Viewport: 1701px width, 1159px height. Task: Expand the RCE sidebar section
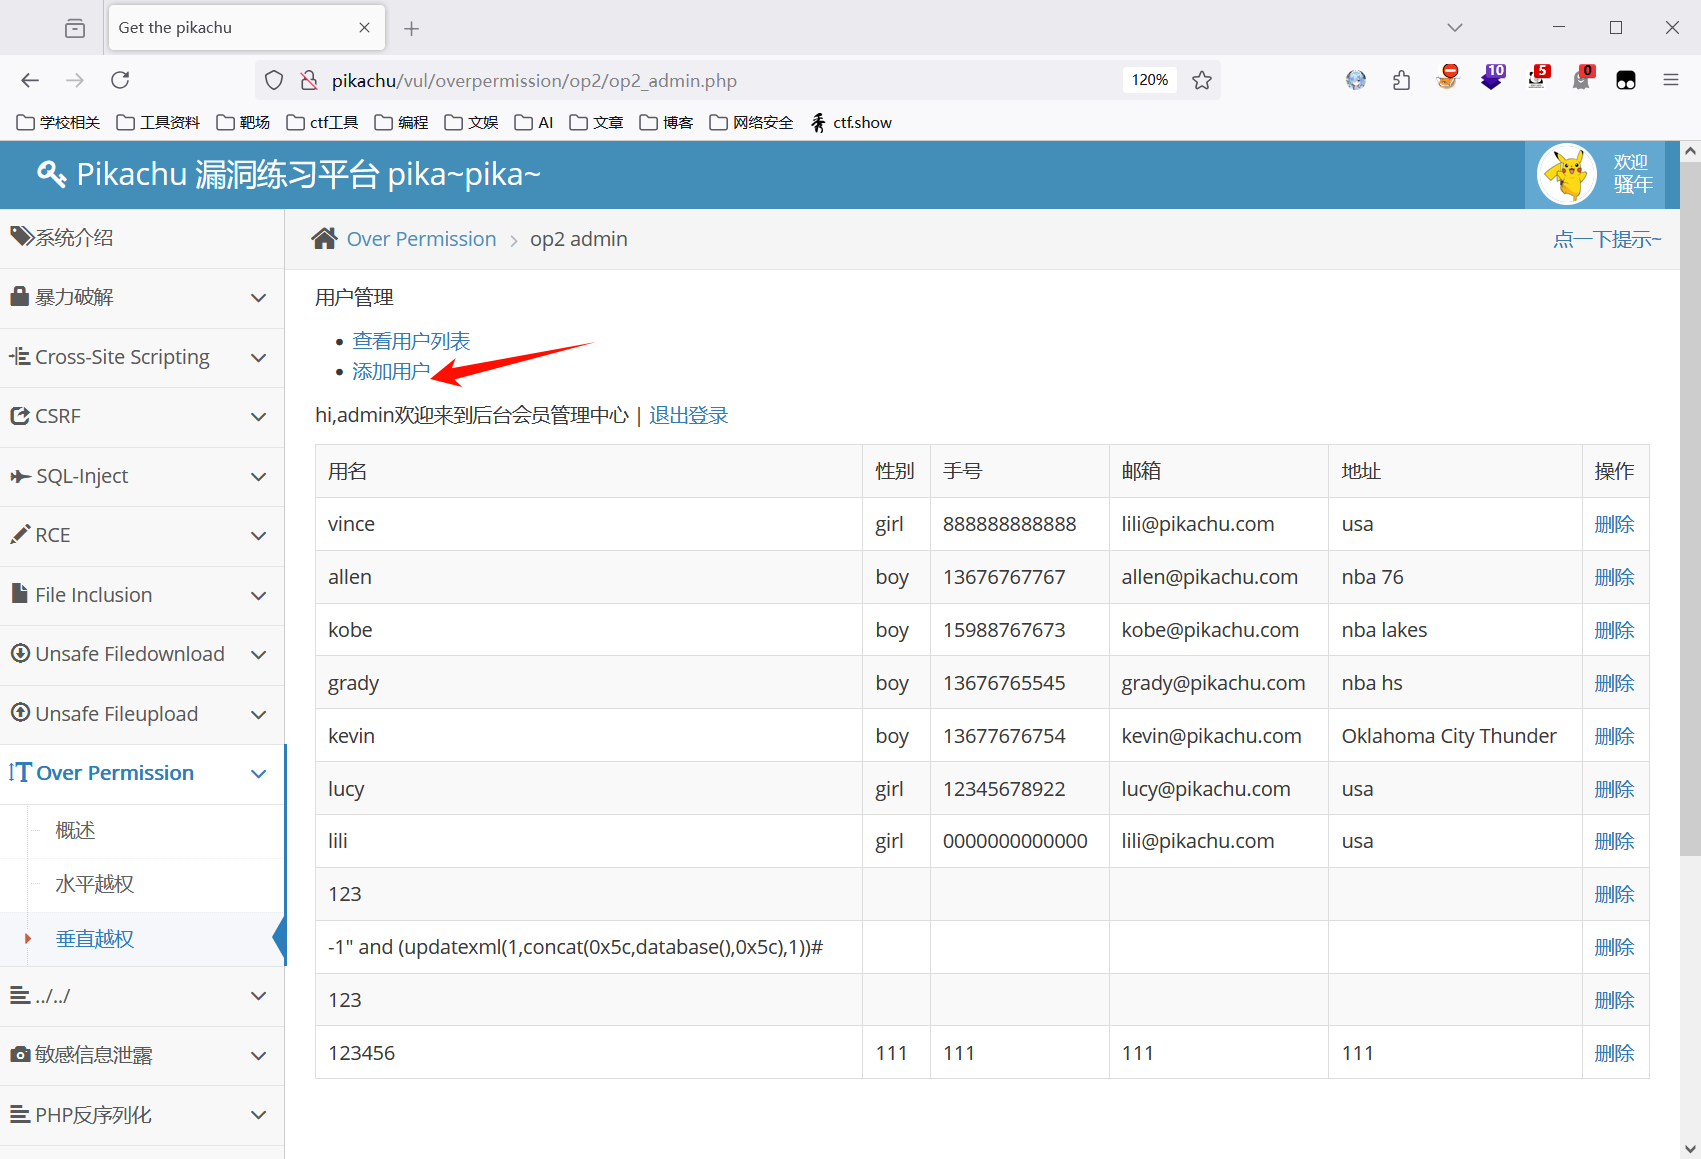coord(142,535)
